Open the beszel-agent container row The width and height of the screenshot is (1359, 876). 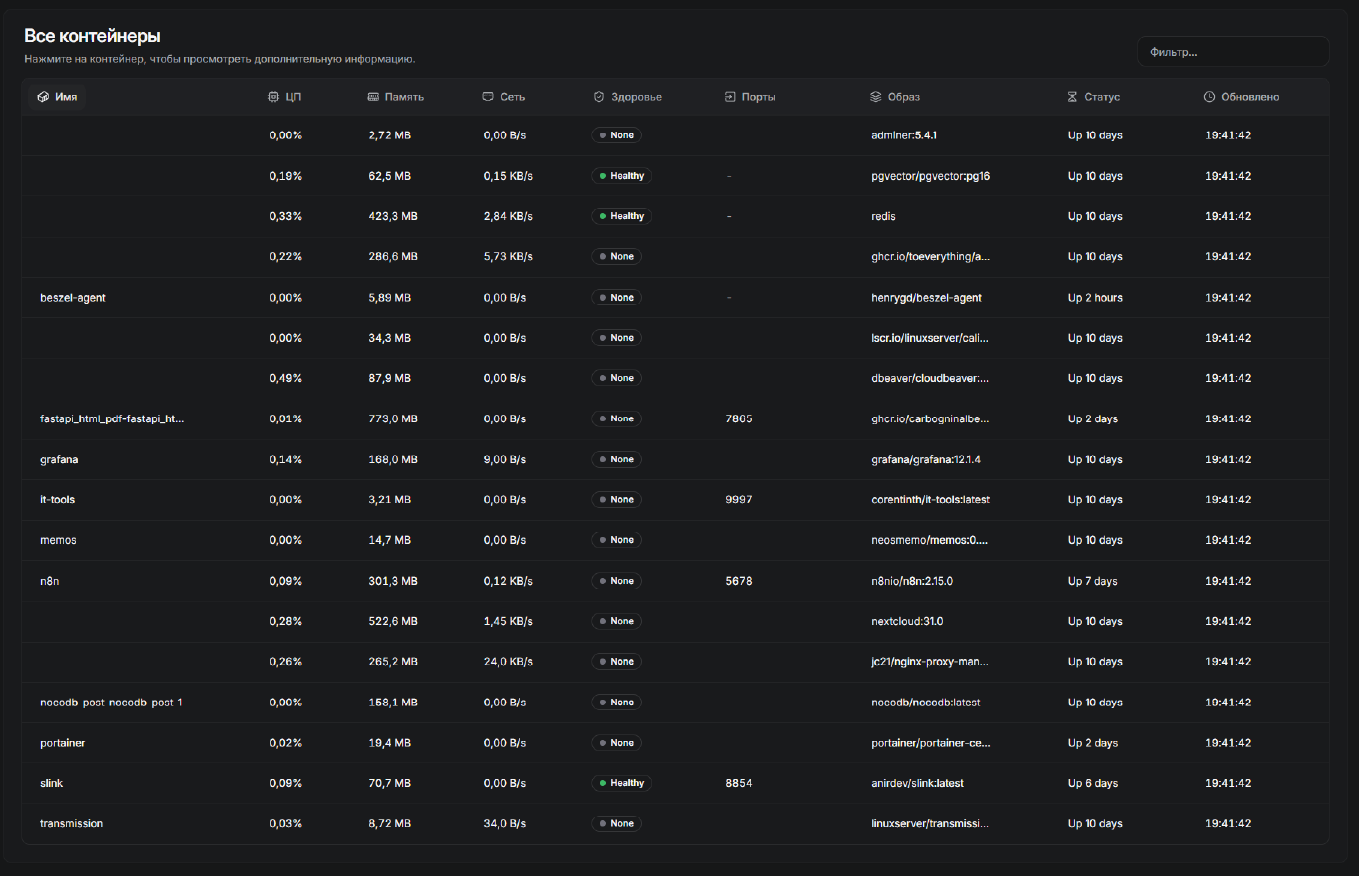(x=73, y=298)
